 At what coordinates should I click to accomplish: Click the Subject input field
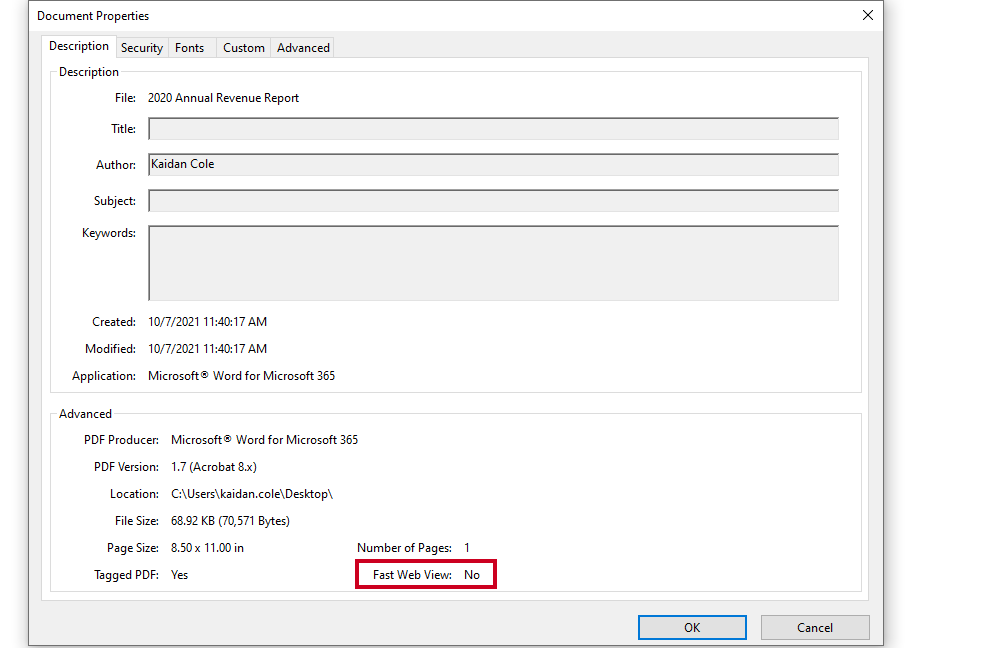click(x=493, y=201)
